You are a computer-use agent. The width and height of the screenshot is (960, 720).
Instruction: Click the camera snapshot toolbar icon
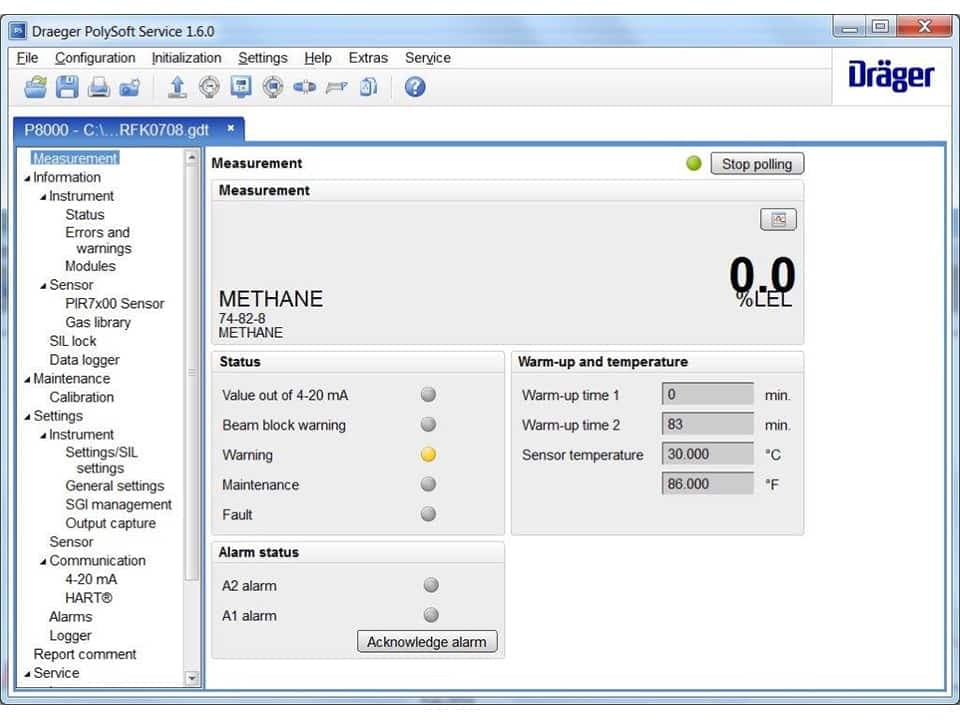130,87
